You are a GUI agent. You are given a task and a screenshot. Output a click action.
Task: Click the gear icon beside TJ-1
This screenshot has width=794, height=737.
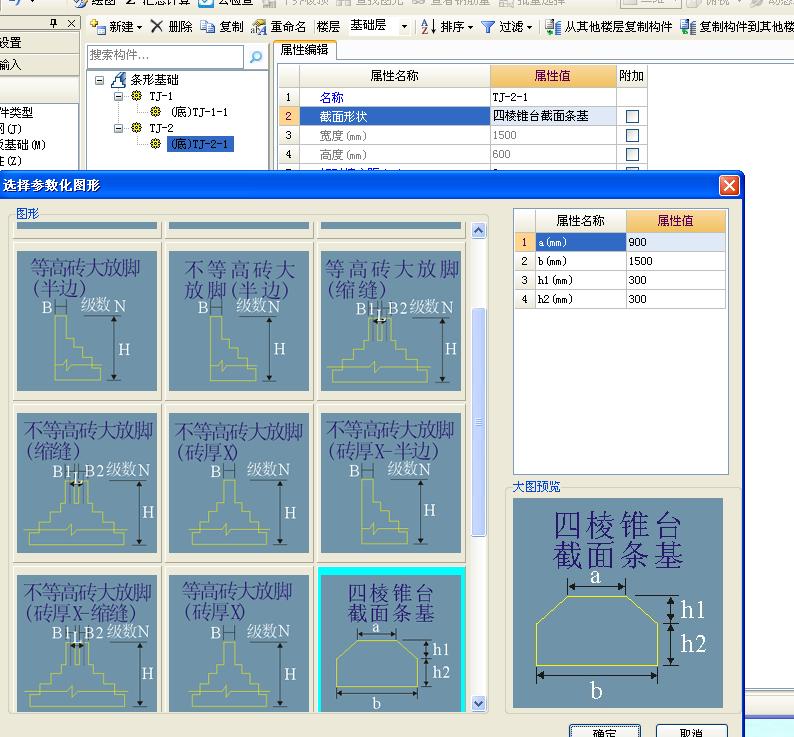point(137,96)
